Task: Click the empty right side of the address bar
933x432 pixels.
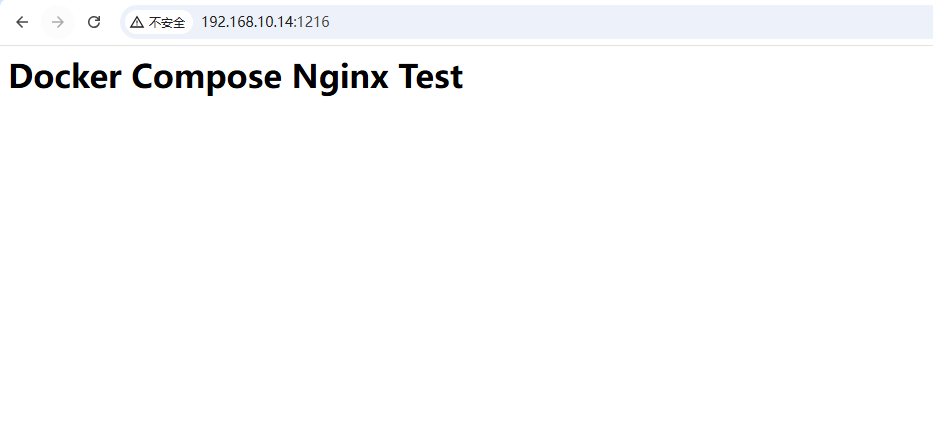Action: (631, 22)
